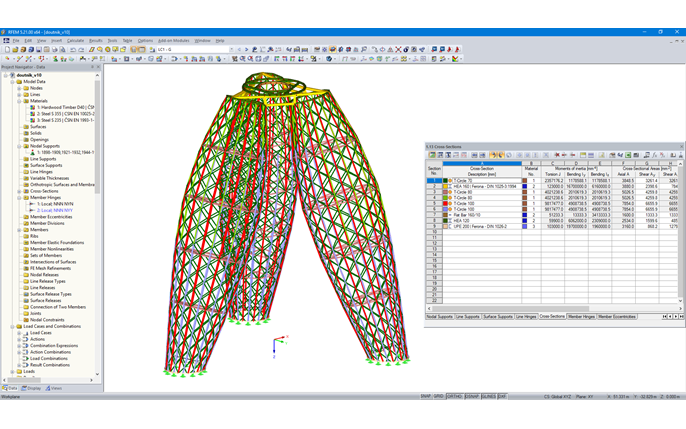Click the Print icon in the main toolbar
Screen dimensions: 686x429
click(x=55, y=49)
